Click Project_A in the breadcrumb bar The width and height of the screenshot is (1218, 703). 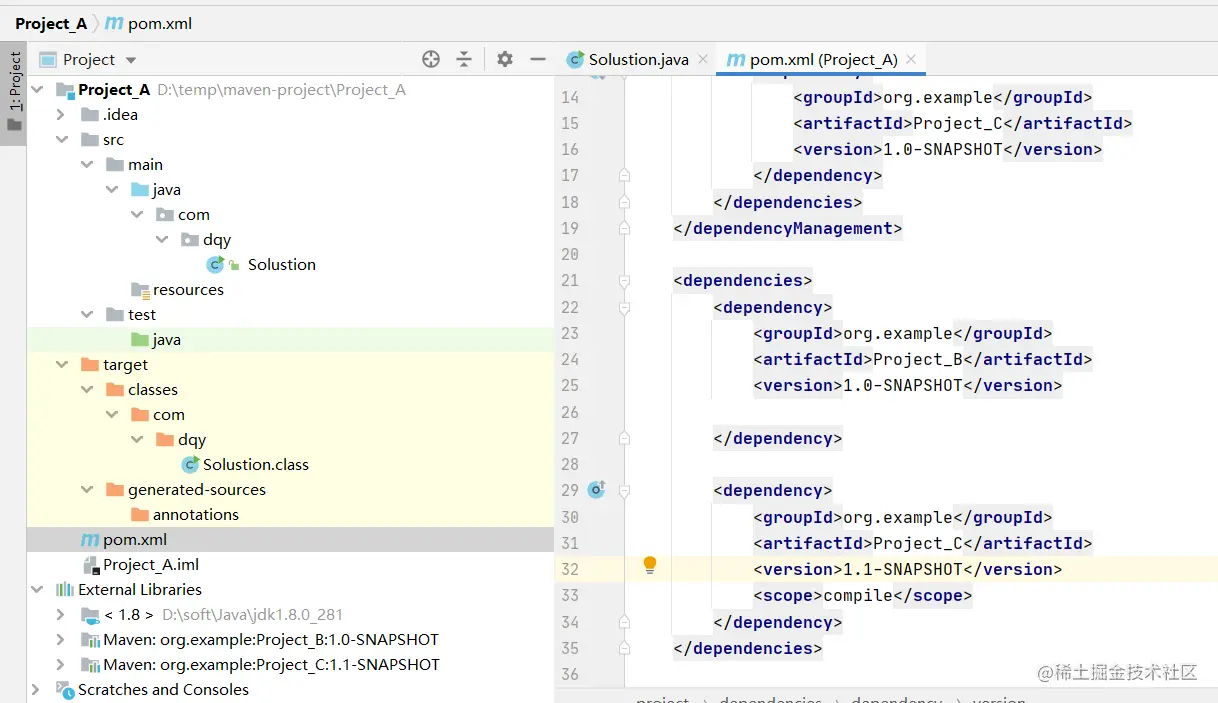coord(51,23)
